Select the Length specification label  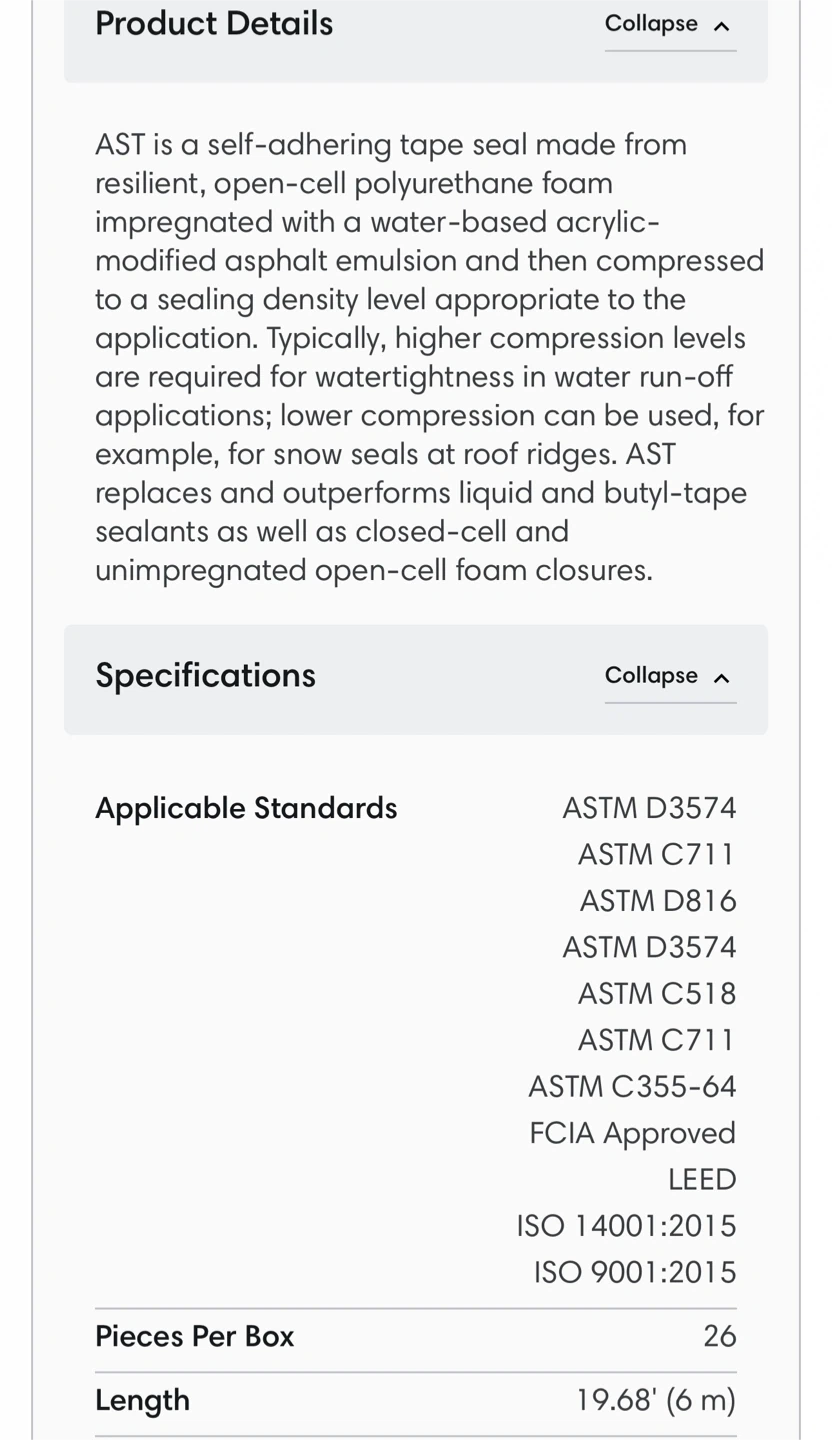point(142,1400)
